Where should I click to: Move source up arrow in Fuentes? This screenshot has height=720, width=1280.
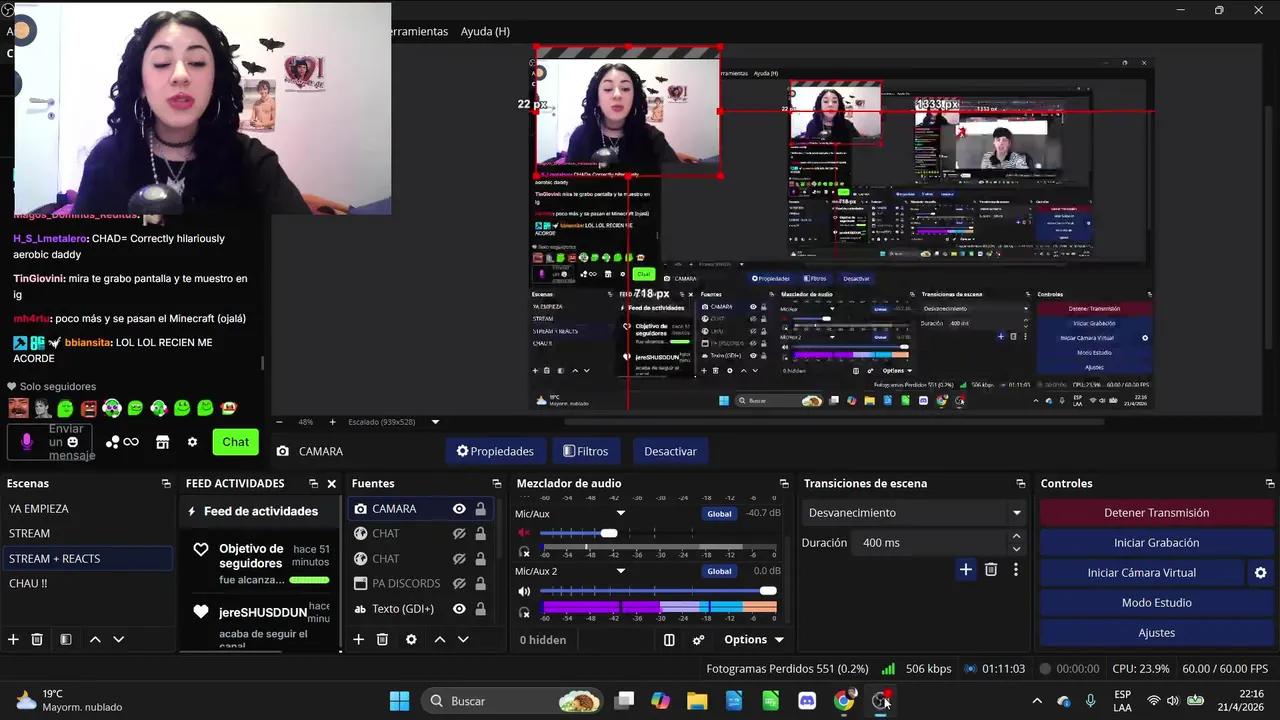[439, 639]
